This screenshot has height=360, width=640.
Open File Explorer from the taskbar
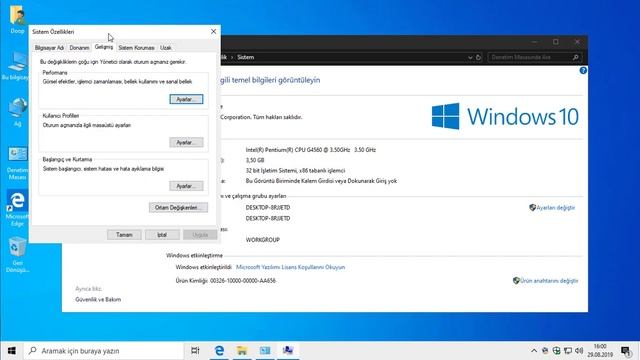[x=242, y=351]
